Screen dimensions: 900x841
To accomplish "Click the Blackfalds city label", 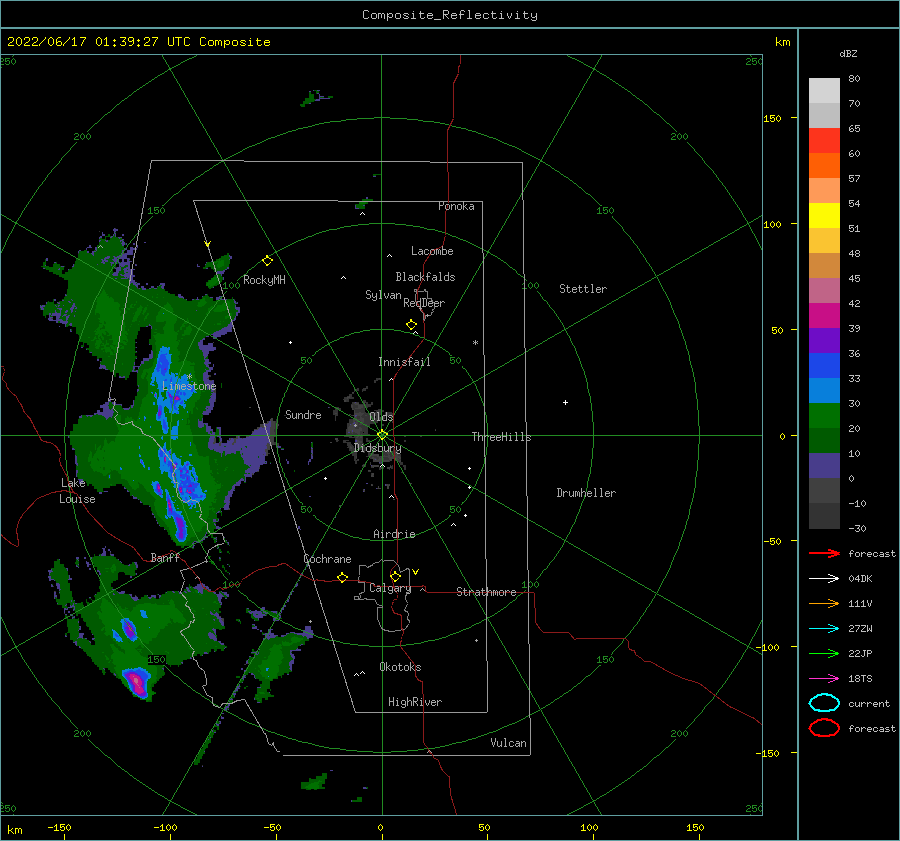I will click(x=425, y=277).
